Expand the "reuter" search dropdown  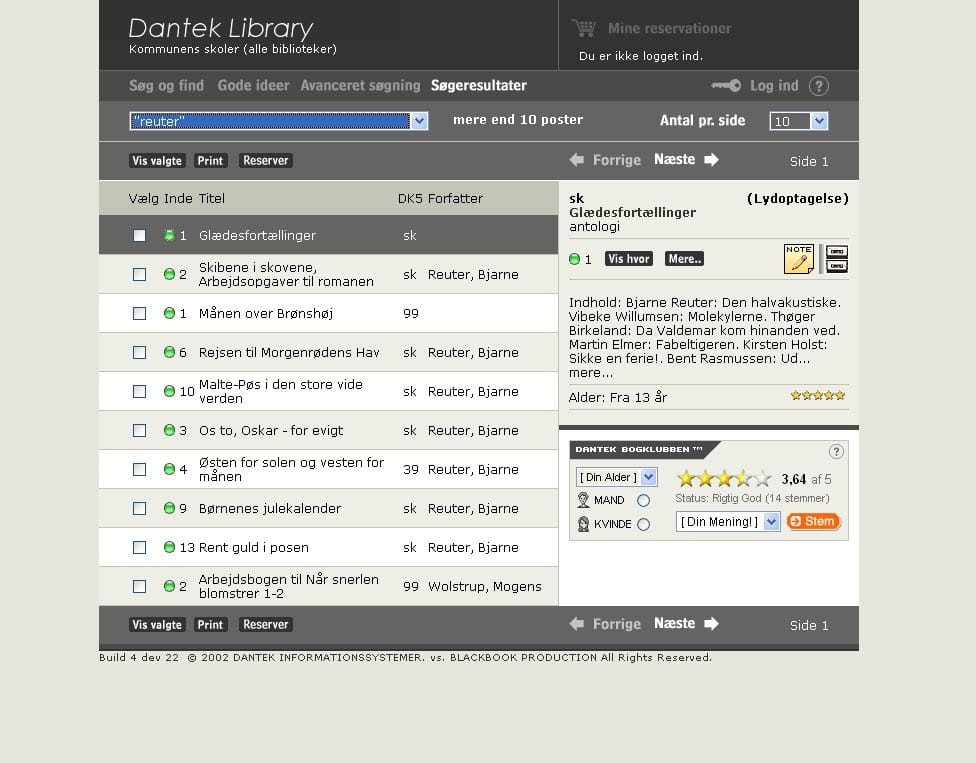point(420,121)
